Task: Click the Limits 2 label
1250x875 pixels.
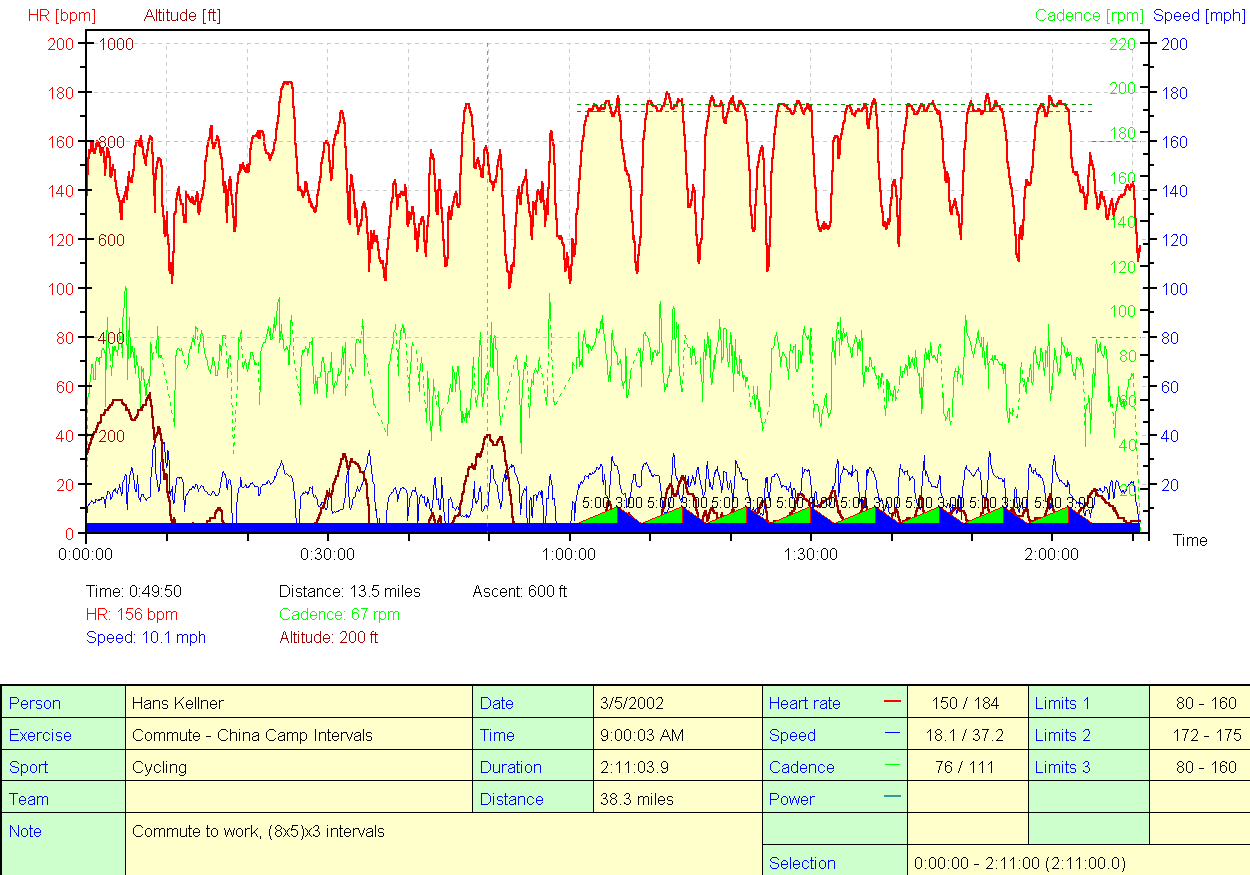Action: coord(1062,735)
